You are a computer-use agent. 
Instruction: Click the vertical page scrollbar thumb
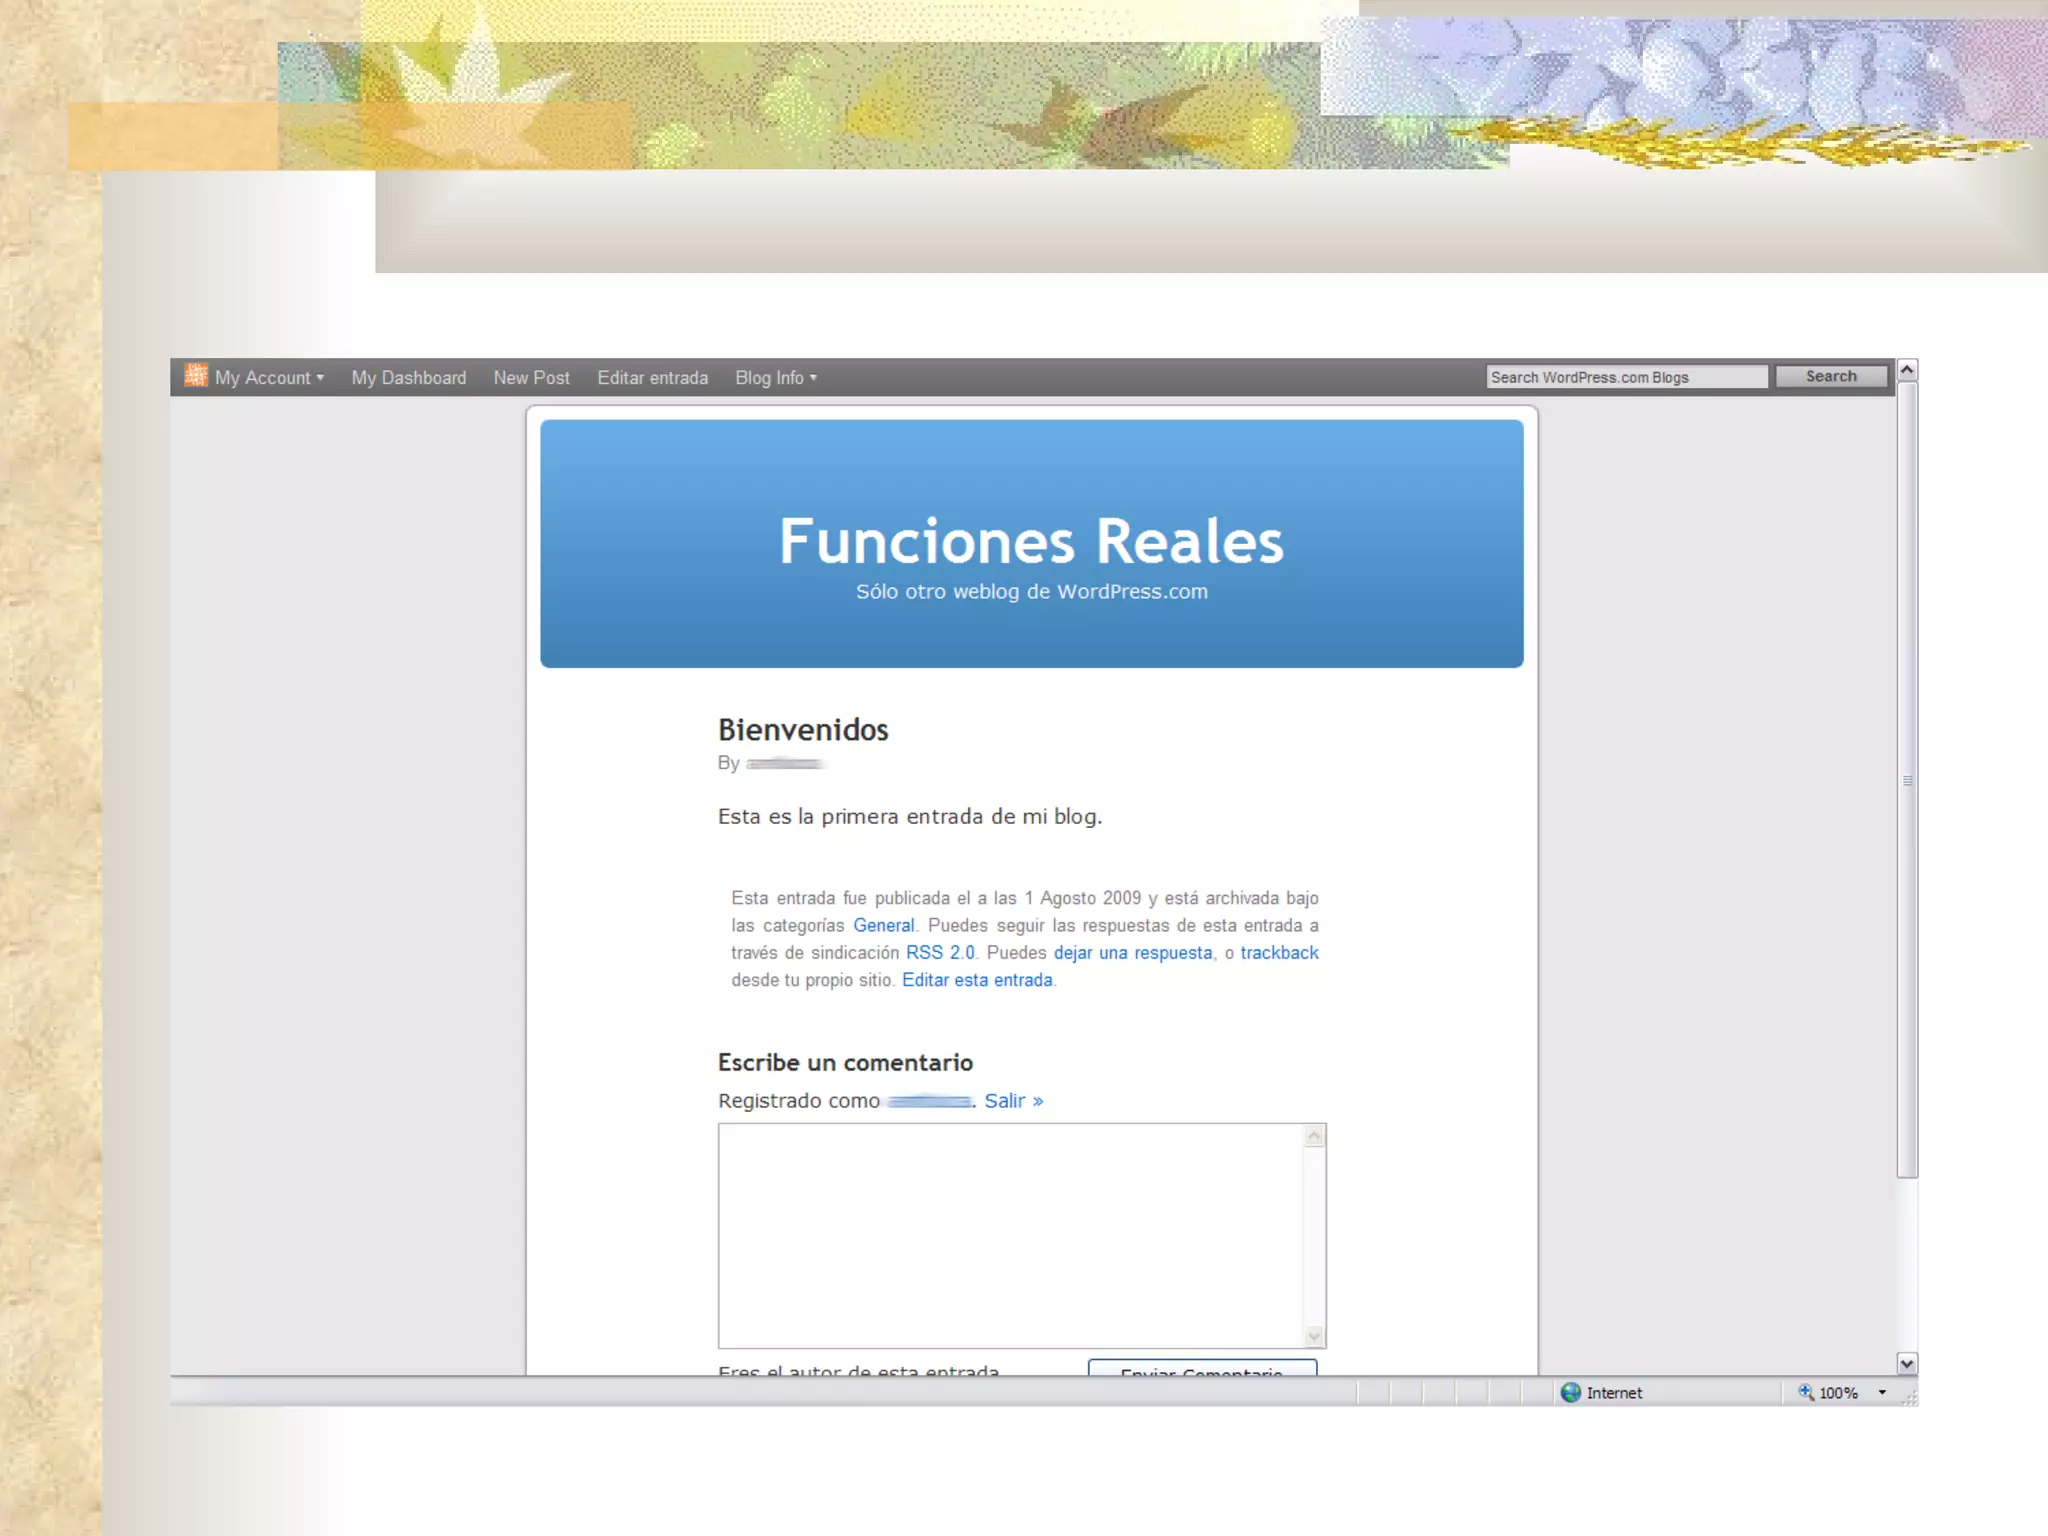(1907, 780)
